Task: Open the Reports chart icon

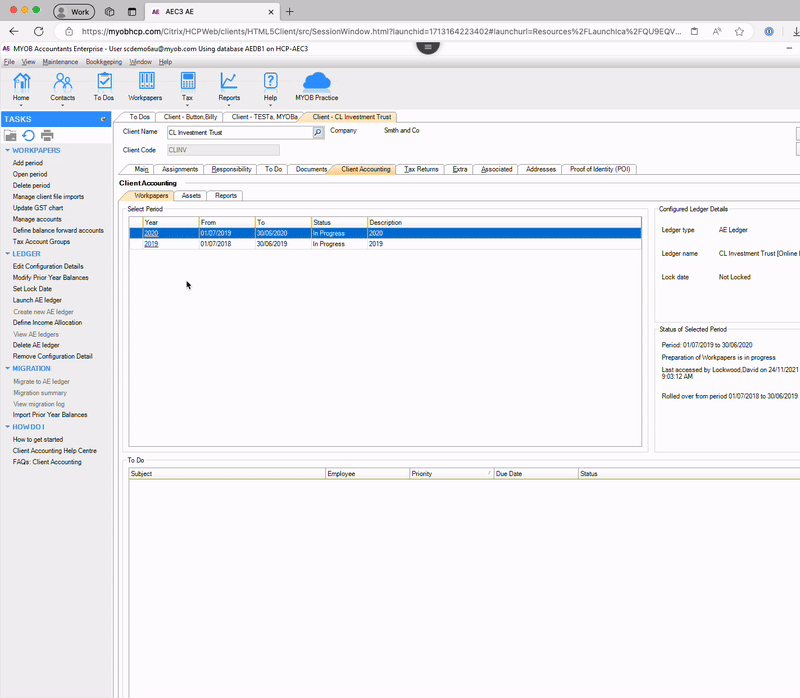Action: click(229, 83)
